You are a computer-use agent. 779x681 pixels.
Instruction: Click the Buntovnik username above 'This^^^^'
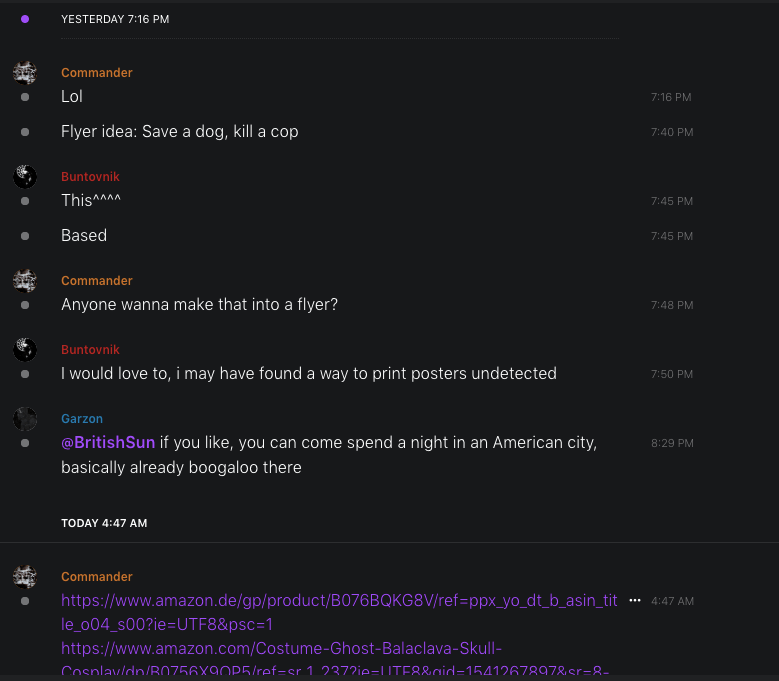coord(90,177)
